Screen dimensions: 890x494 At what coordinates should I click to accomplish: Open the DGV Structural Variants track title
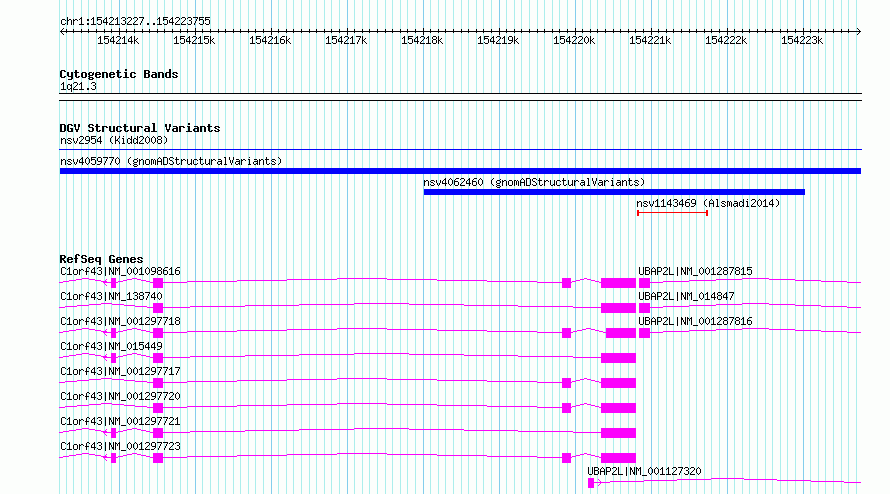pos(140,128)
